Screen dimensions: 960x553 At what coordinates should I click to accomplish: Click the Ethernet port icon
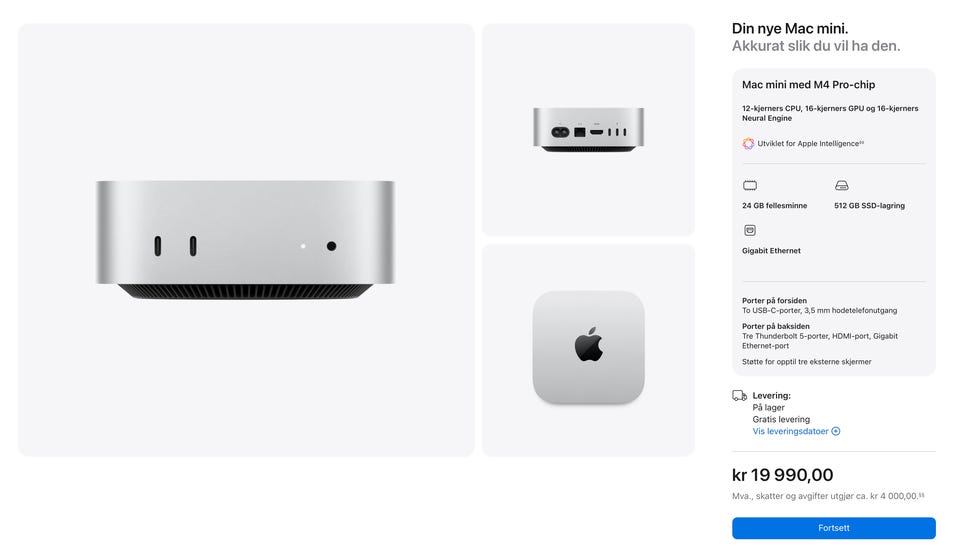click(x=750, y=230)
